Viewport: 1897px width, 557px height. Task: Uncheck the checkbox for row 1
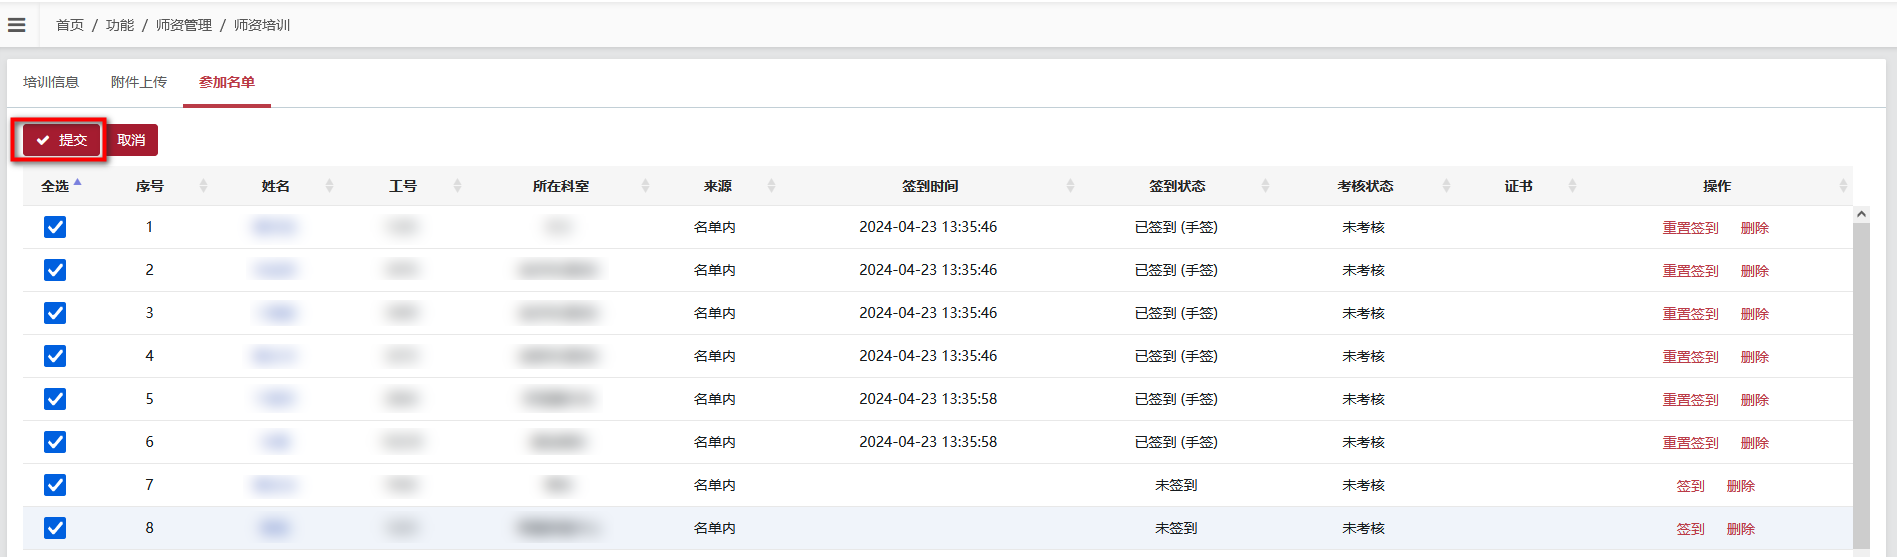pyautogui.click(x=55, y=227)
